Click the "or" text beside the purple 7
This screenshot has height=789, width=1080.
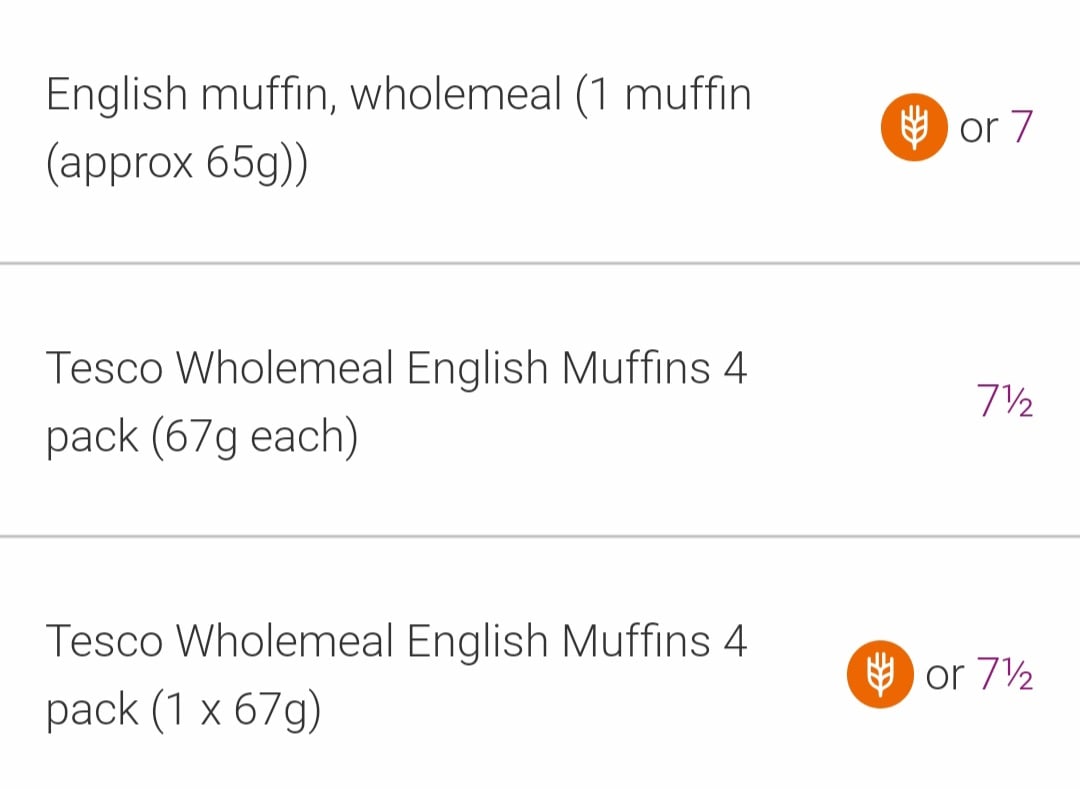coord(978,129)
